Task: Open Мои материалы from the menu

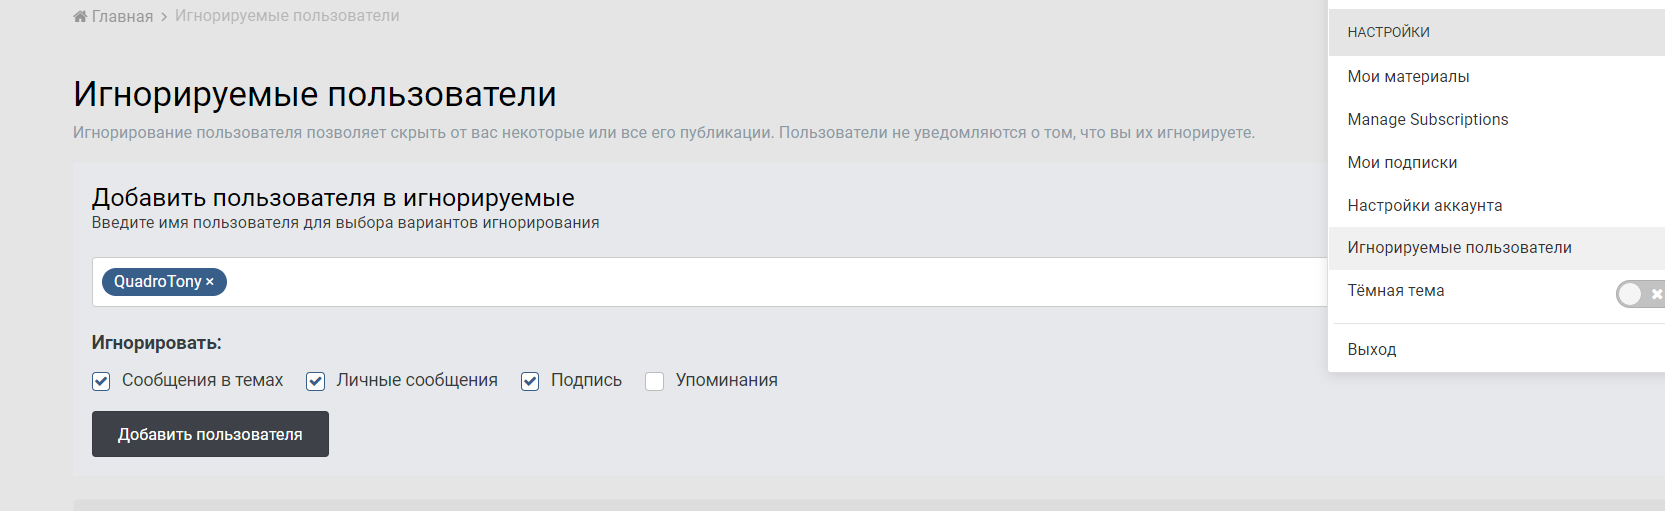Action: pos(1408,77)
